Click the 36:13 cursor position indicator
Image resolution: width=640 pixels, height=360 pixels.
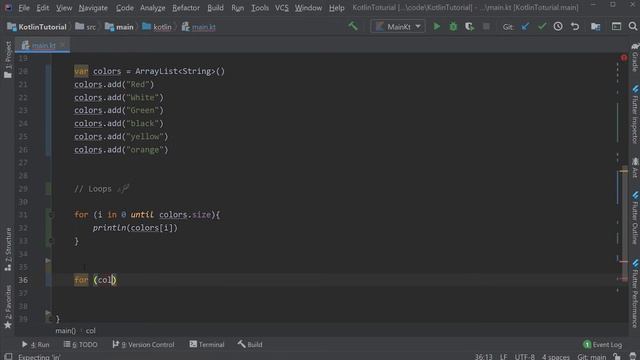(x=483, y=357)
